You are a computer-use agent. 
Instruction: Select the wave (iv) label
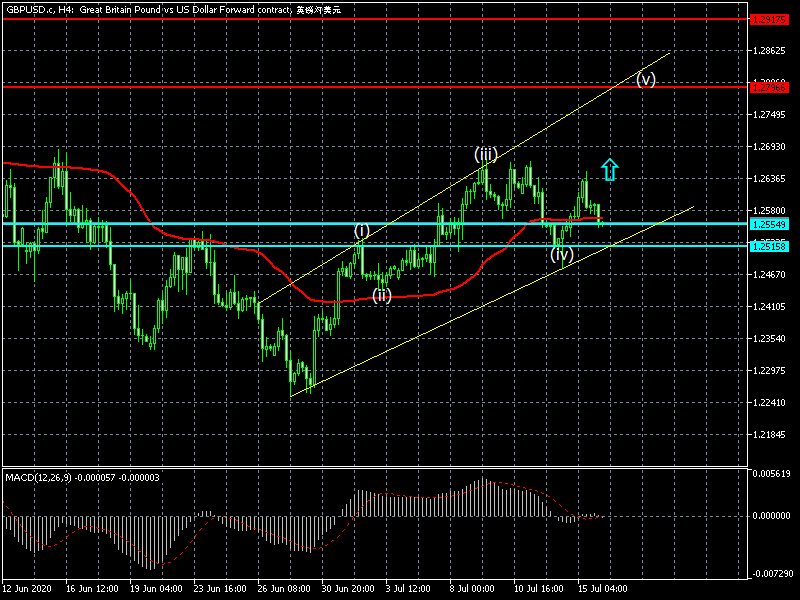tap(562, 254)
